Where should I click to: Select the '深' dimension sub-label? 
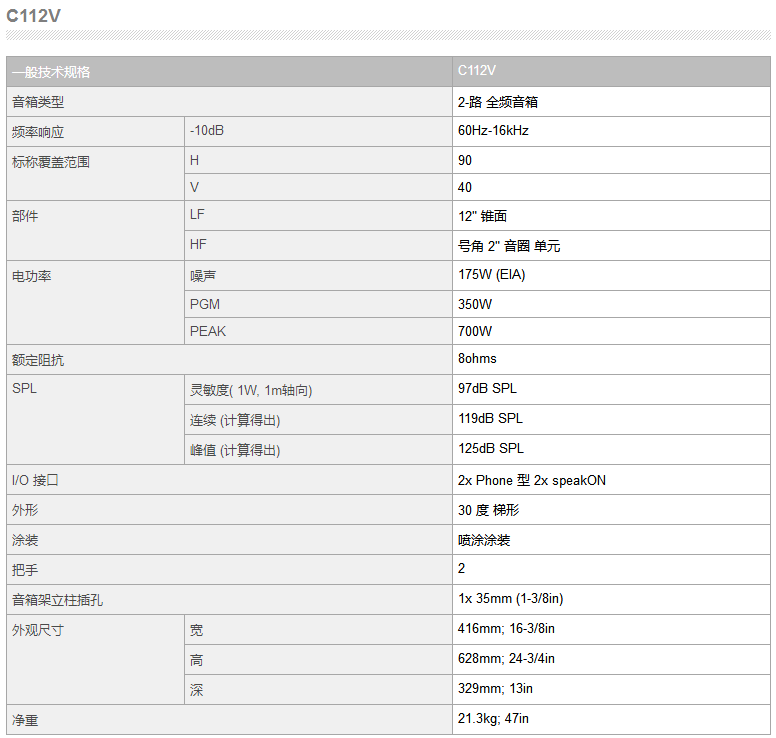196,690
